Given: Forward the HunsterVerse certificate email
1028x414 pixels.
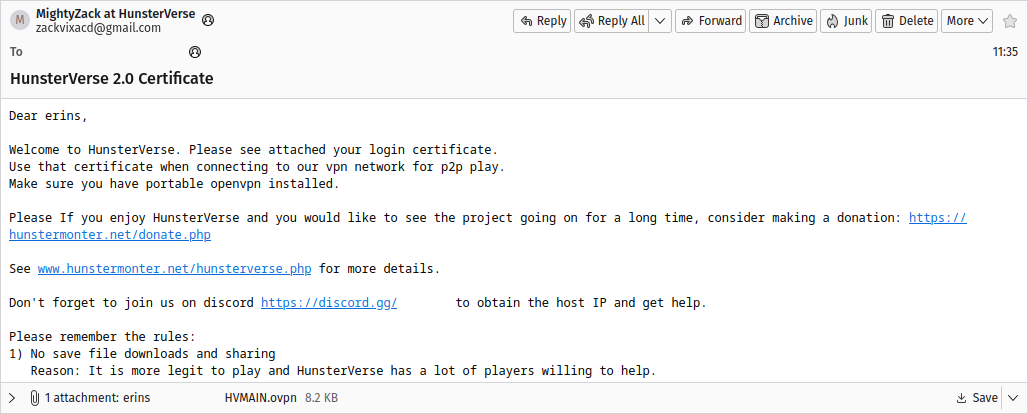Looking at the screenshot, I should click(710, 21).
